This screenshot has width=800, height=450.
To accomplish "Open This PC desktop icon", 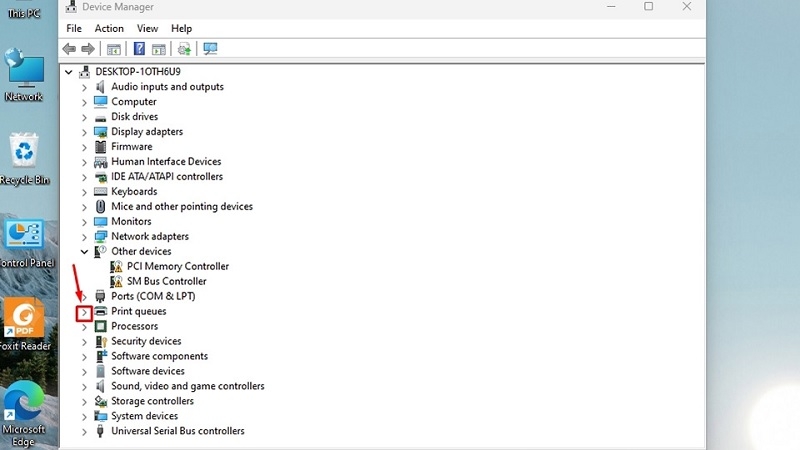I will point(23,10).
